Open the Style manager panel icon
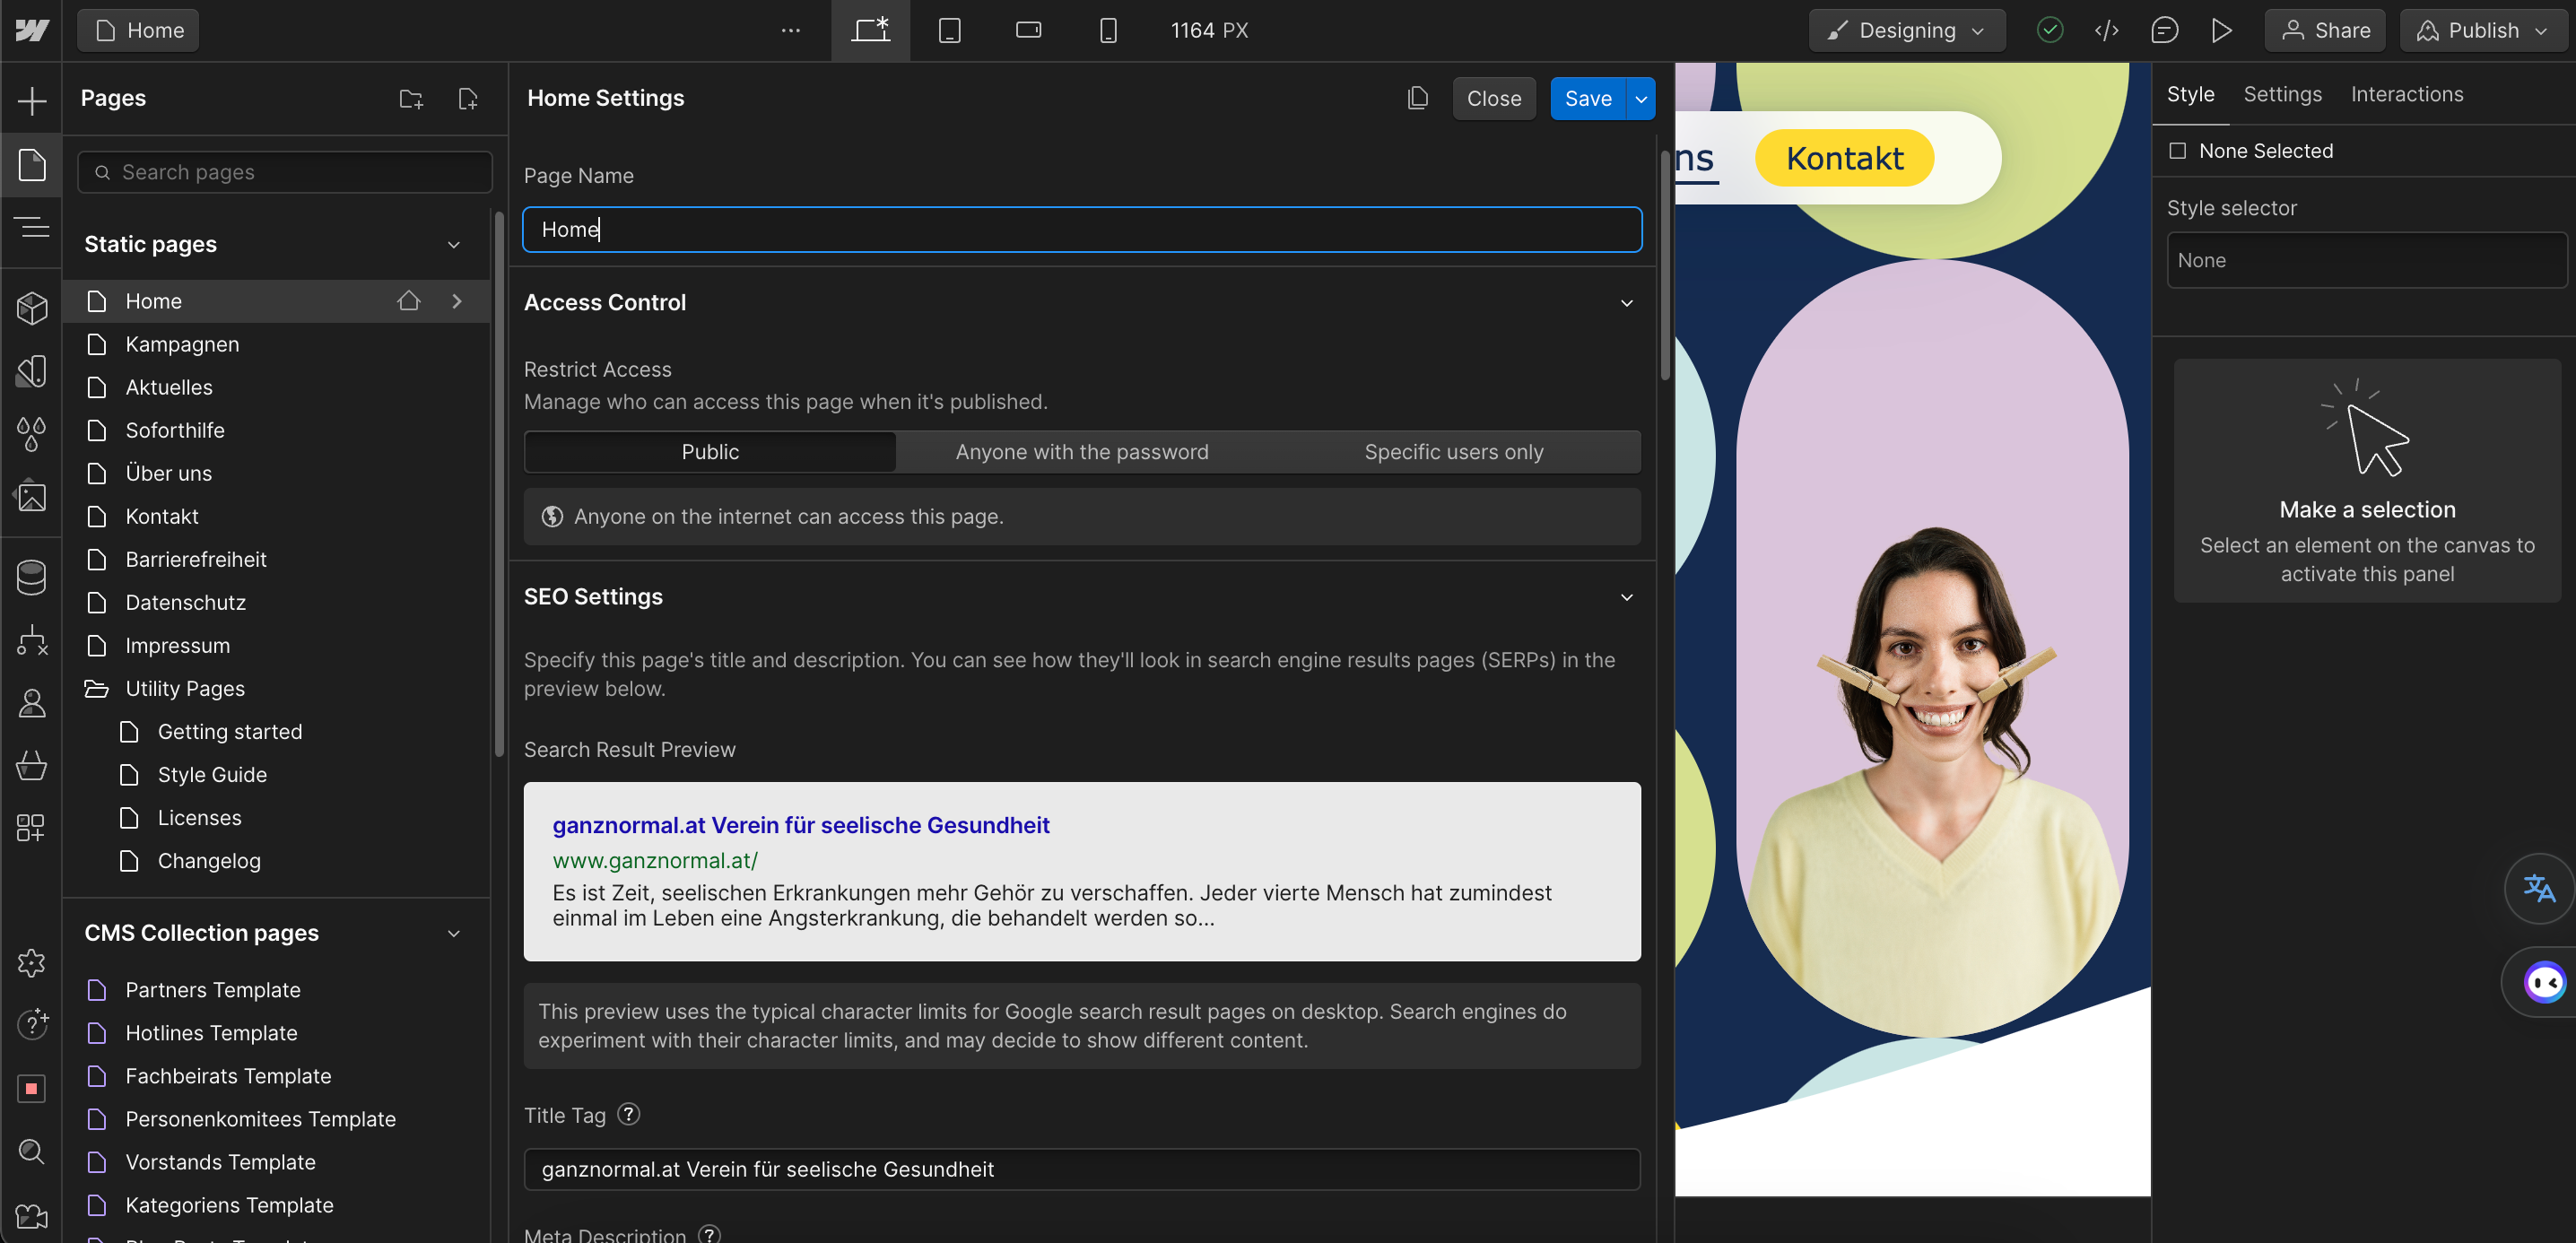2576x1243 pixels. point(31,371)
